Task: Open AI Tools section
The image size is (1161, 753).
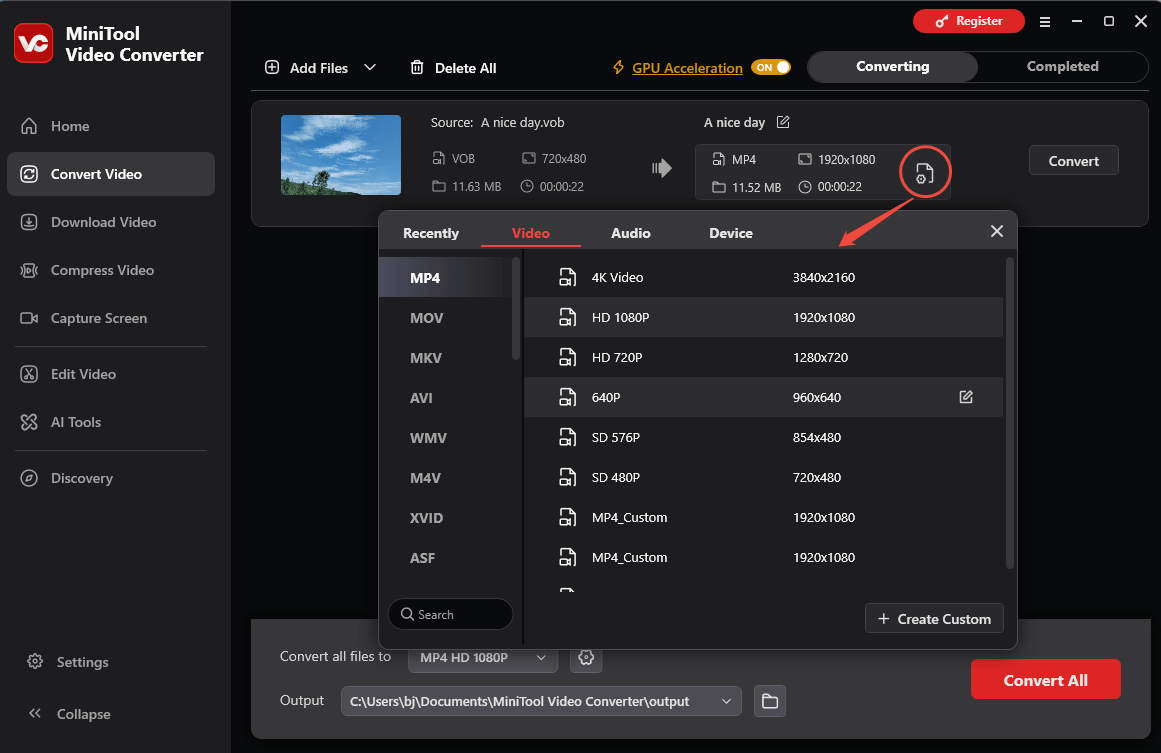Action: (x=111, y=422)
